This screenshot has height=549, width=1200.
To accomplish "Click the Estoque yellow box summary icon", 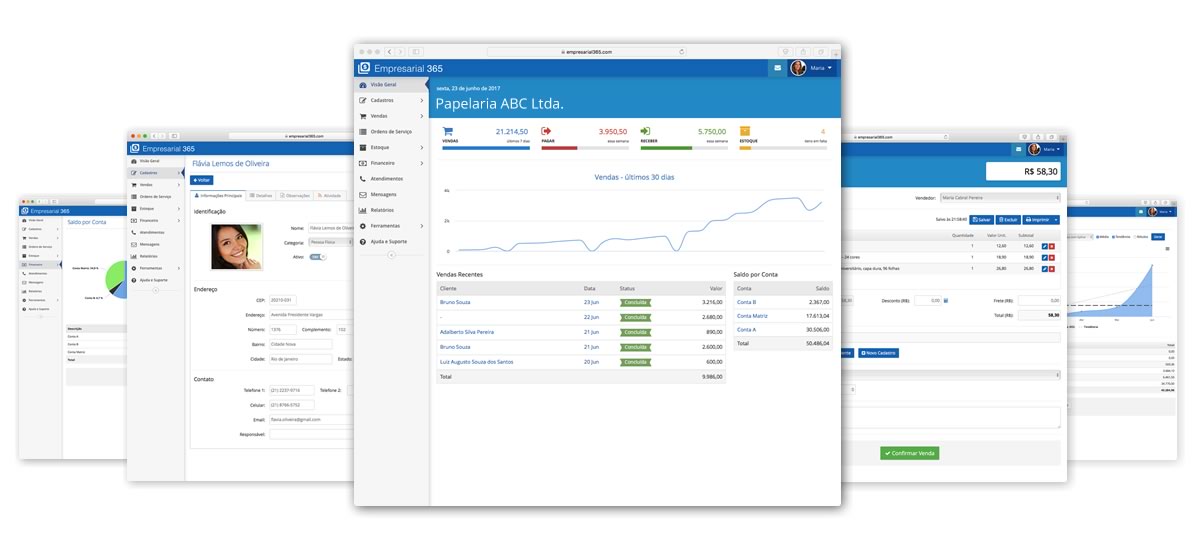I will [745, 131].
